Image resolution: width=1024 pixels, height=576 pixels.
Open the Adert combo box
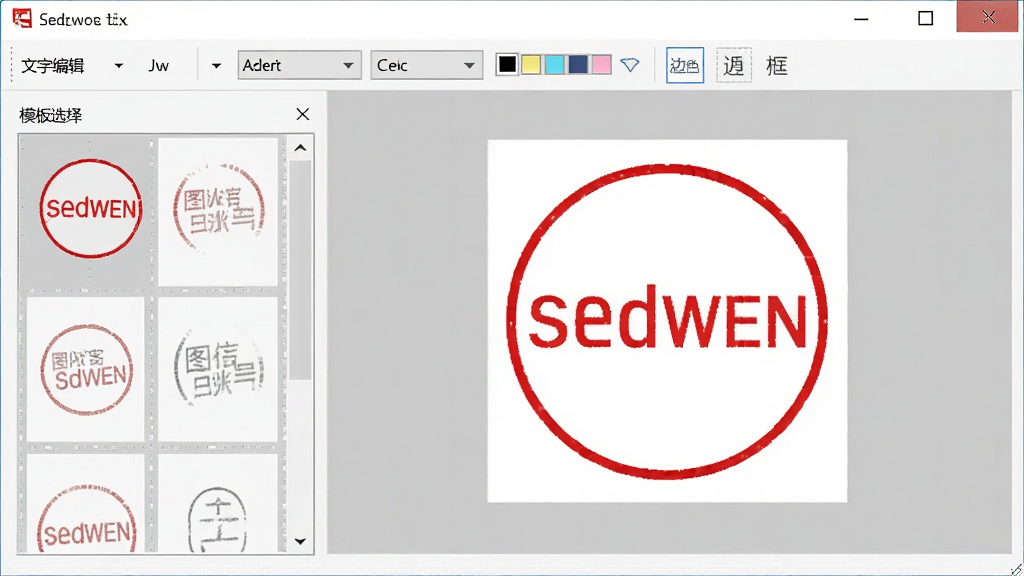tap(299, 65)
